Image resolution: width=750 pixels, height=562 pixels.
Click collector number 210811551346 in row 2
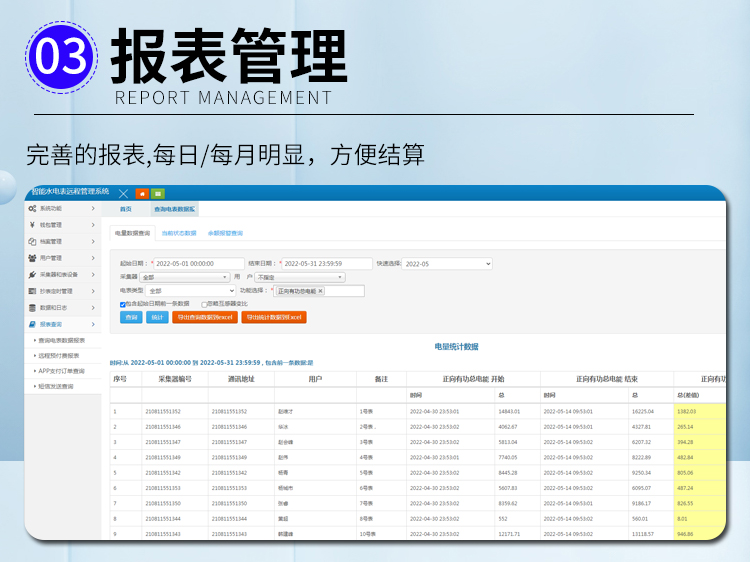tap(163, 427)
